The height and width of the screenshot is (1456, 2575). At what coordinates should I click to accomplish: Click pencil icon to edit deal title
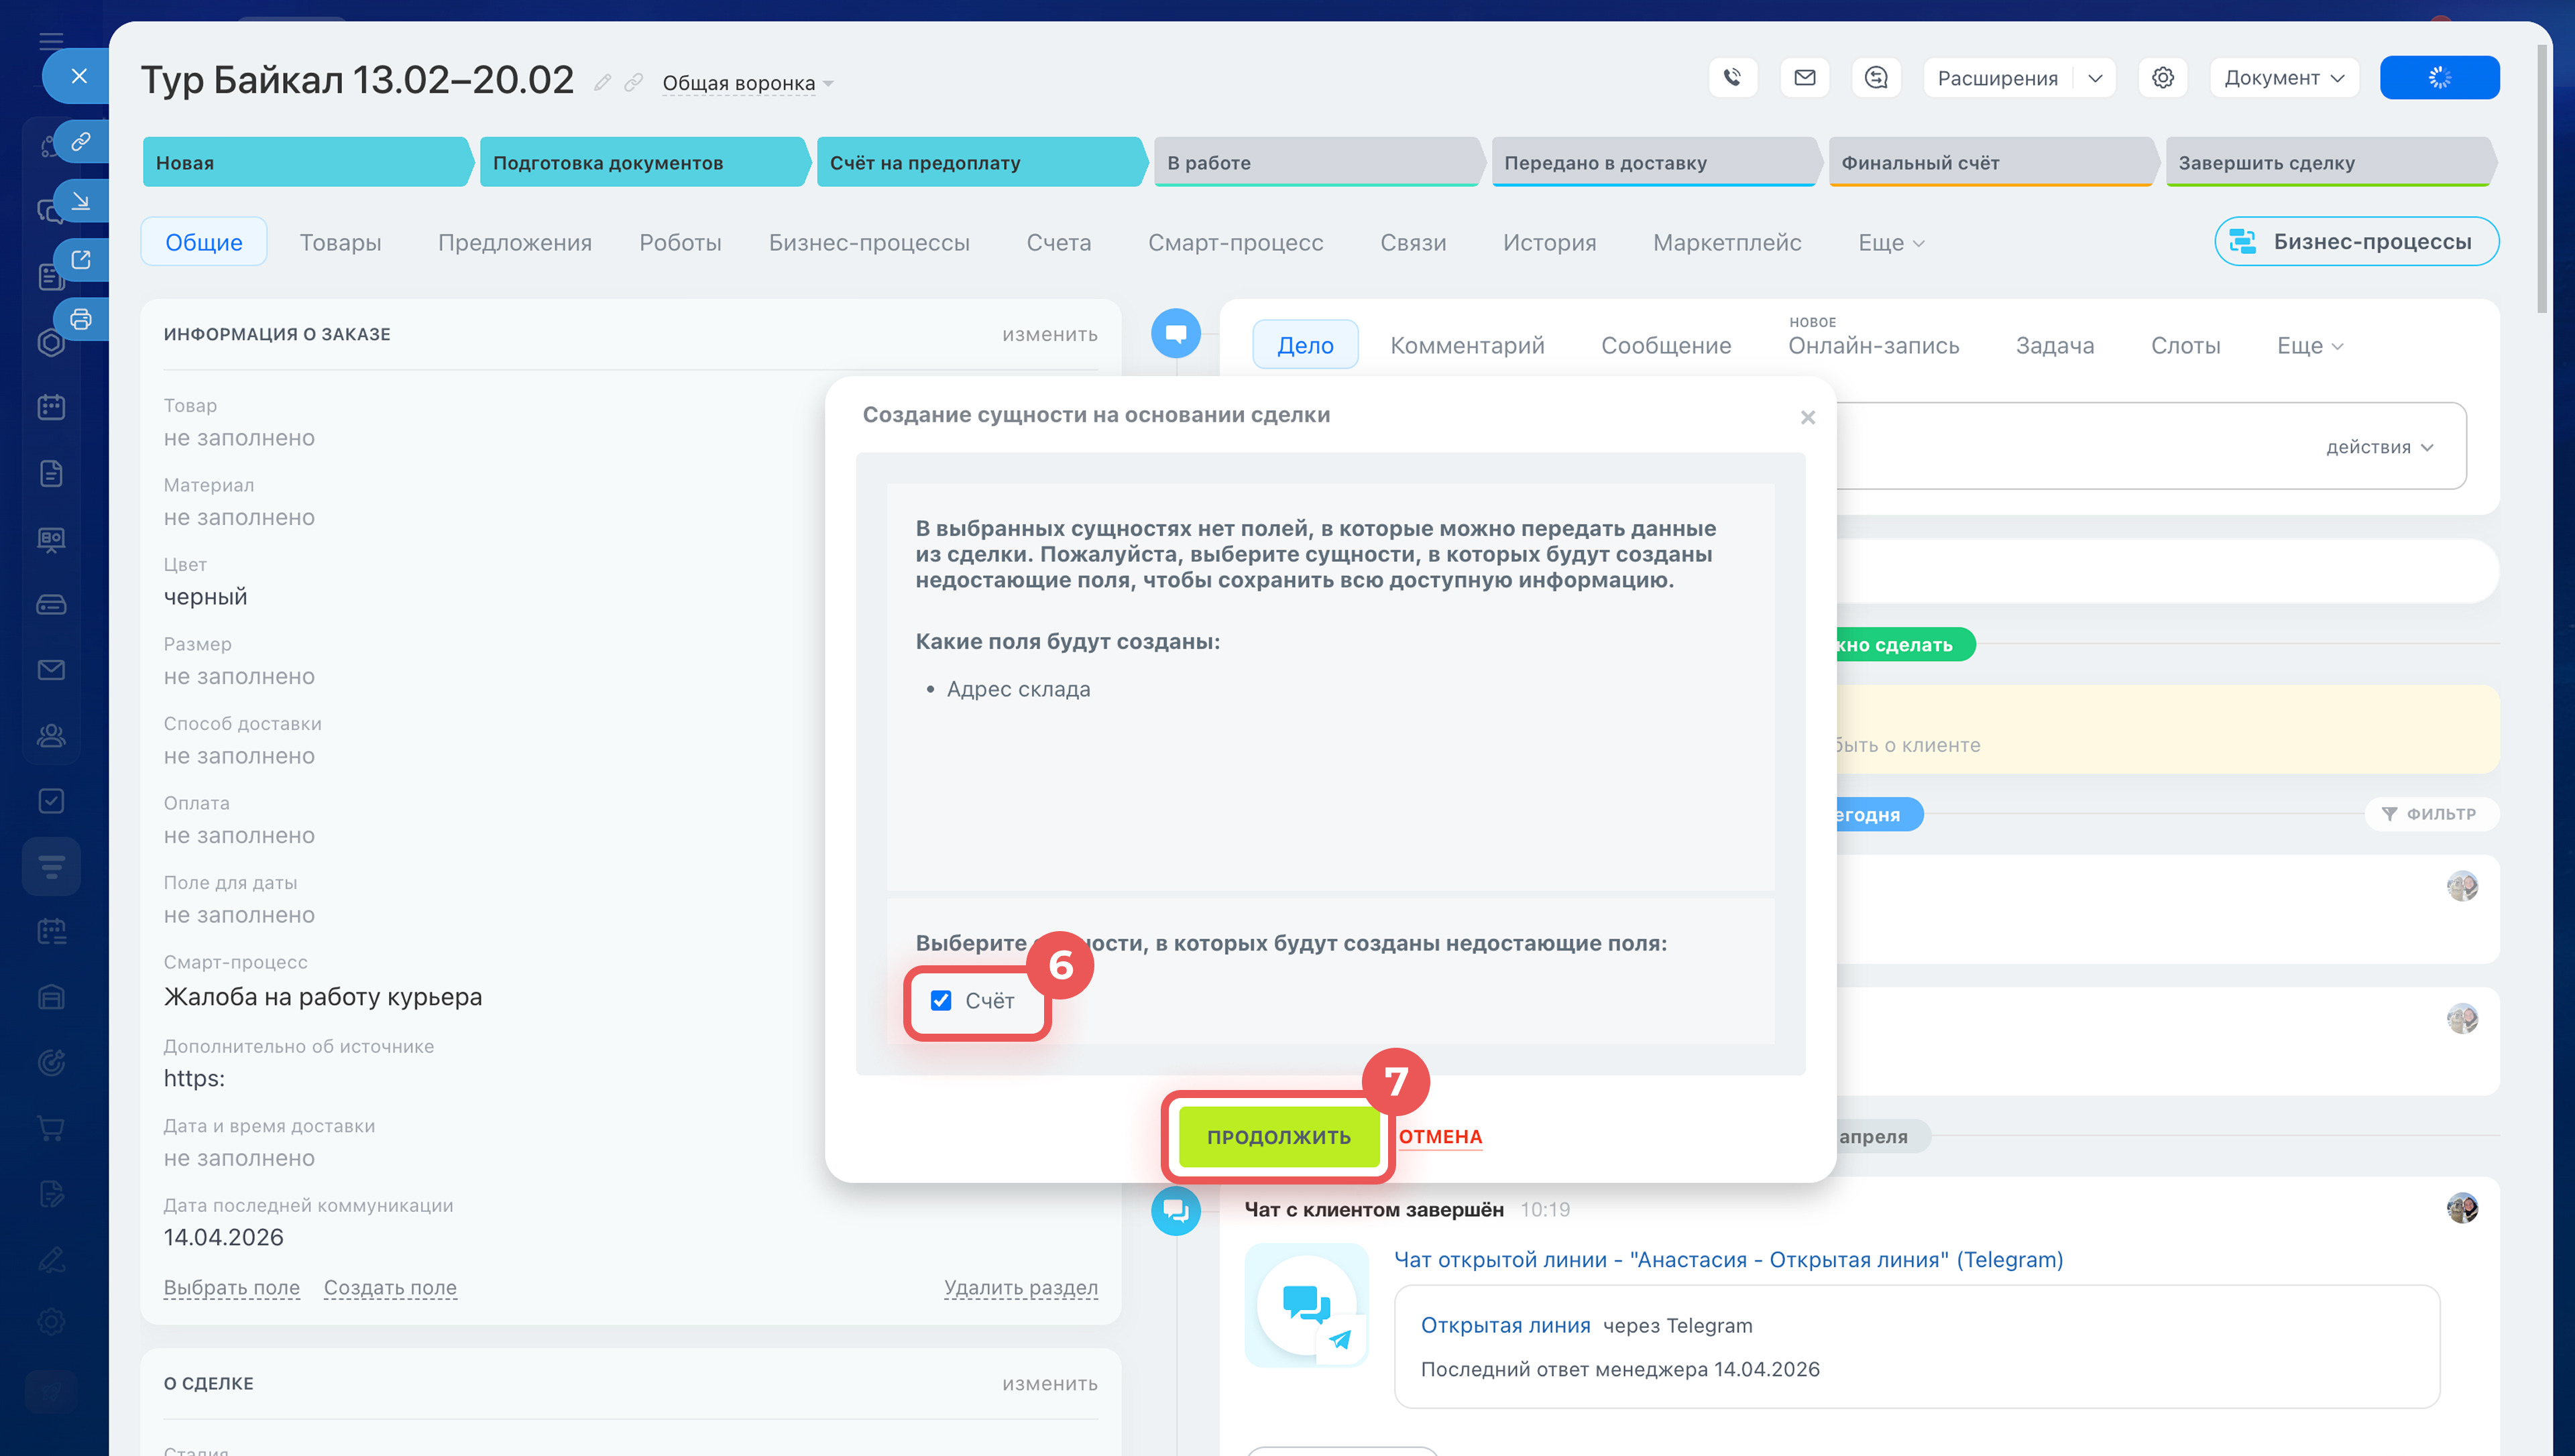click(602, 83)
